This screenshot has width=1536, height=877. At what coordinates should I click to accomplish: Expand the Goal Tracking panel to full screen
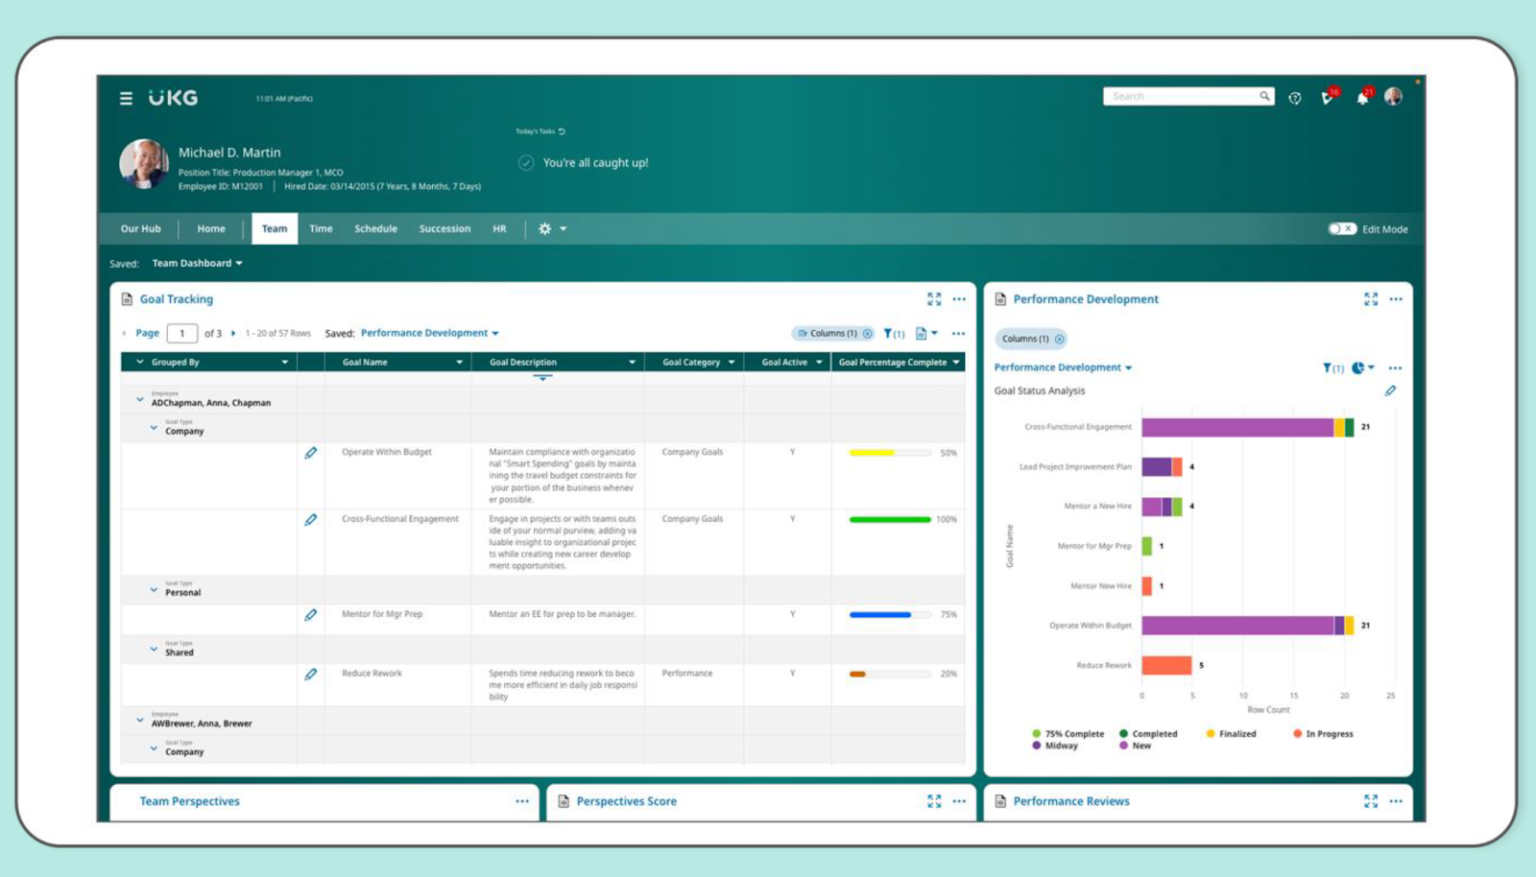[936, 299]
